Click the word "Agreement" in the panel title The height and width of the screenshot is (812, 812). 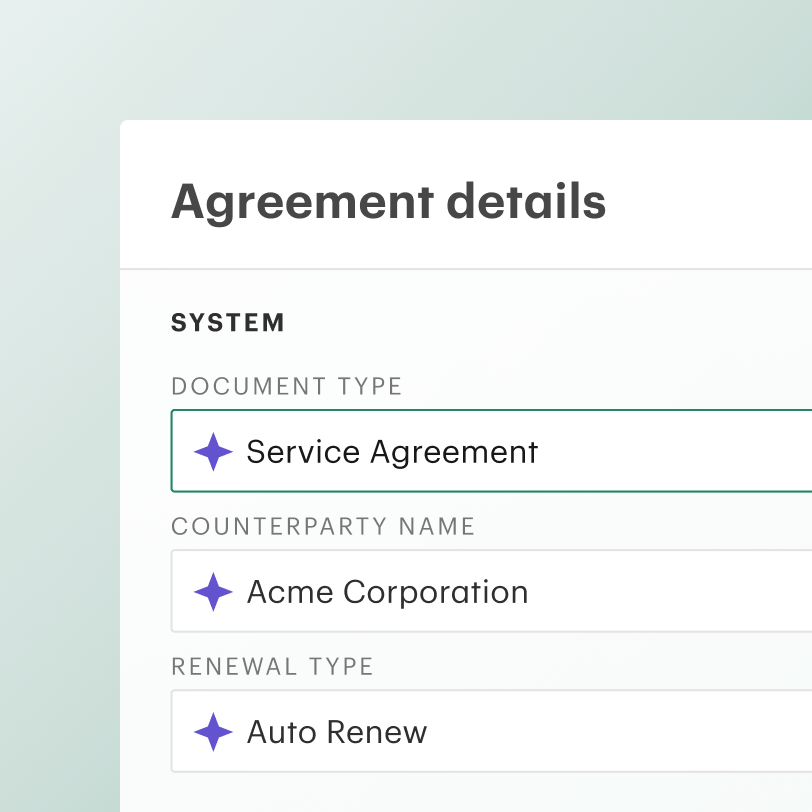(x=302, y=204)
